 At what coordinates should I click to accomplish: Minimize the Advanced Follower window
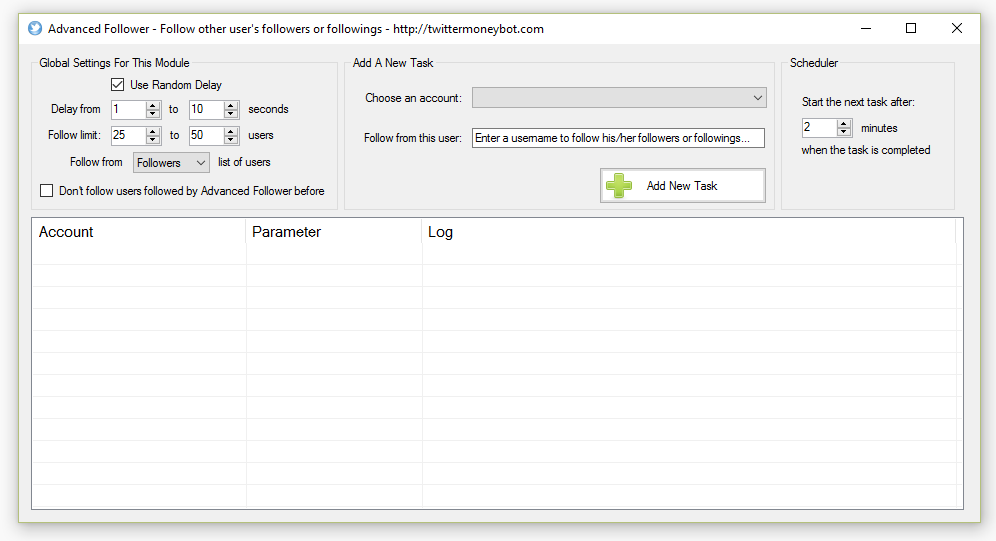tap(866, 29)
